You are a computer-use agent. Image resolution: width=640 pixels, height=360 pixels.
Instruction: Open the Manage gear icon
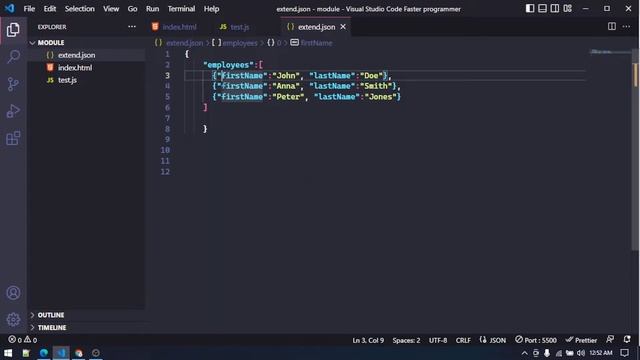click(x=13, y=320)
